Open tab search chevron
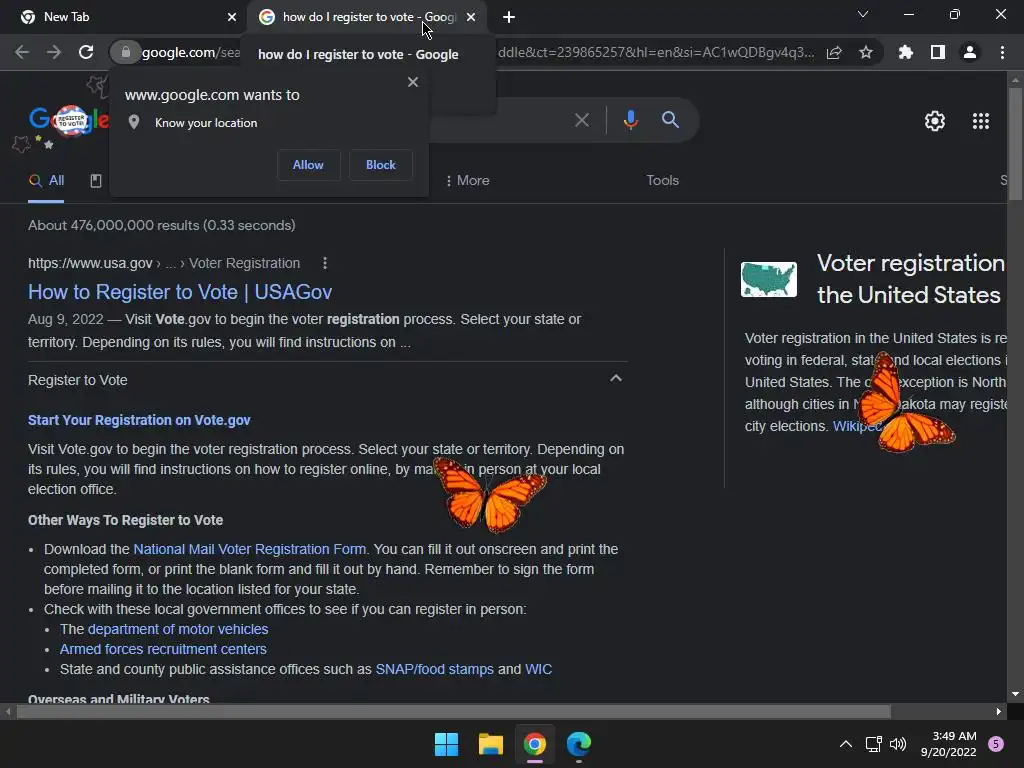 (863, 14)
